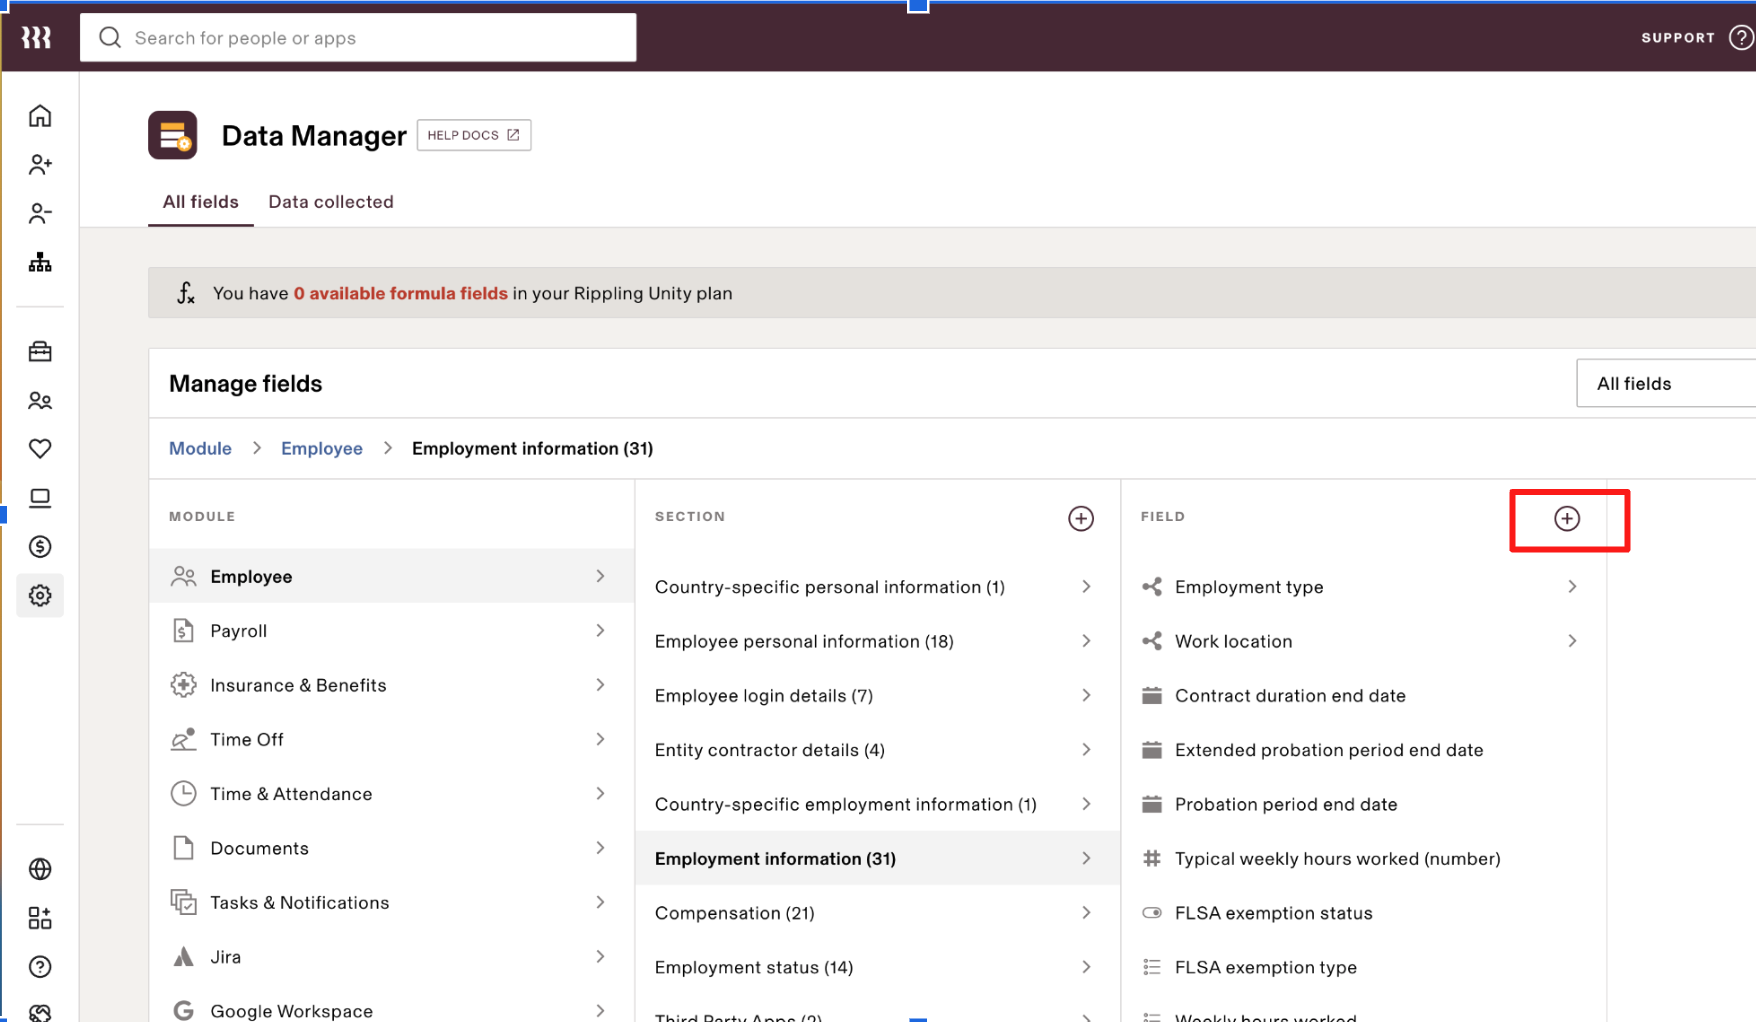
Task: Select Country-specific personal information (1) section
Action: click(878, 587)
